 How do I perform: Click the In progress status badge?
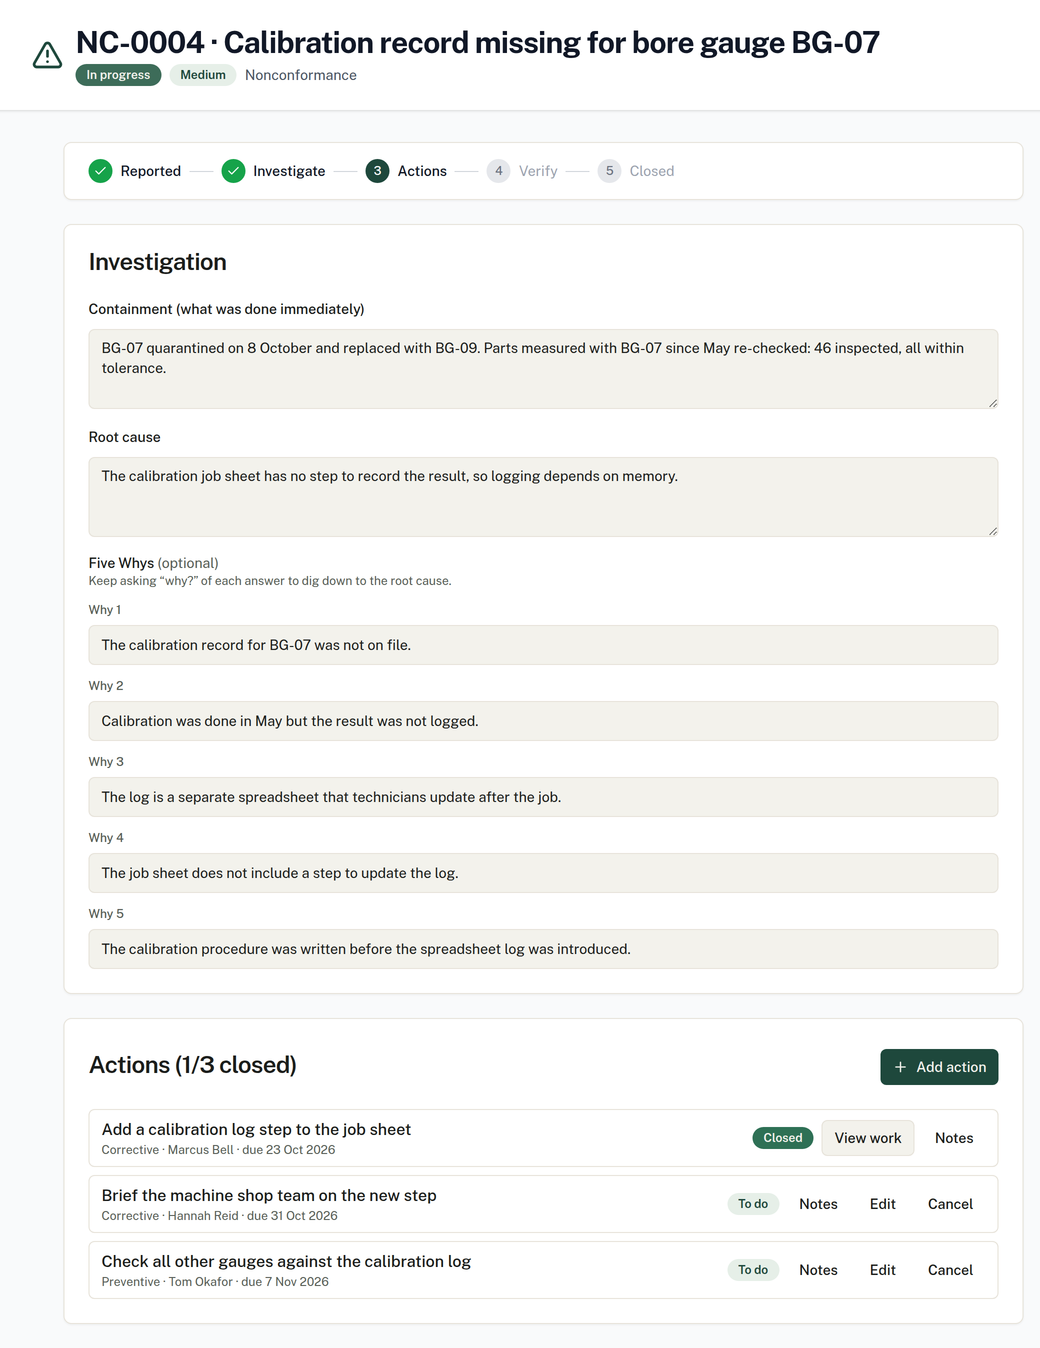[118, 75]
